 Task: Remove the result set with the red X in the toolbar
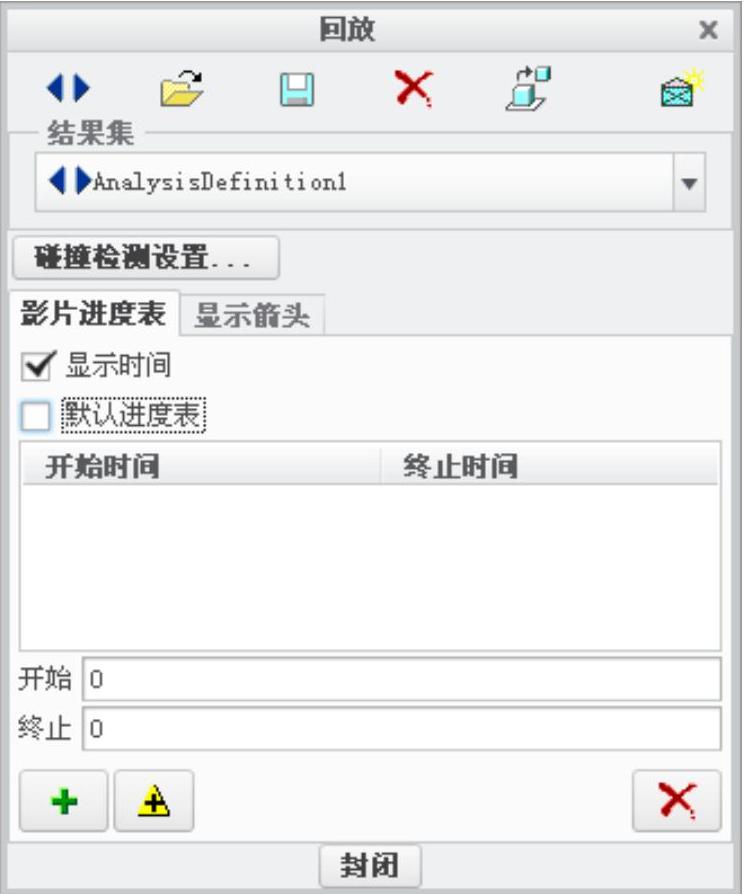click(414, 88)
